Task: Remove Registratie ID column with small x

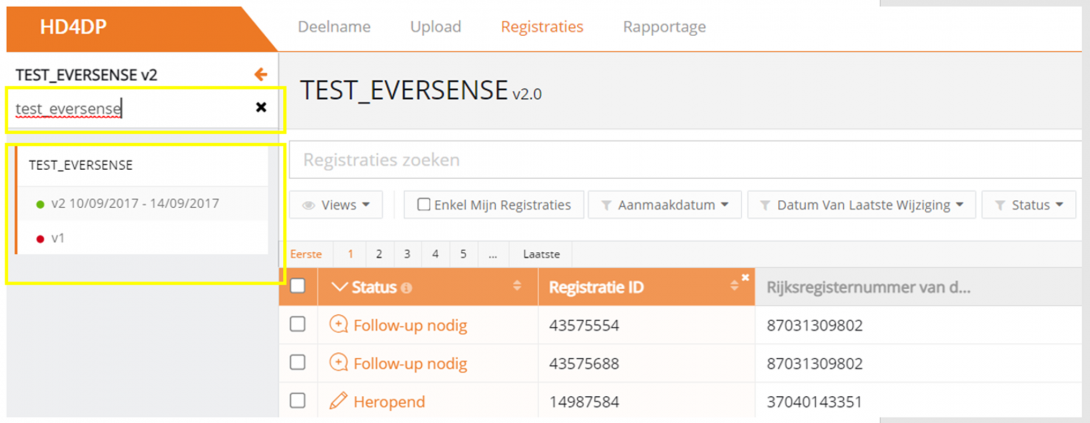Action: pos(745,277)
